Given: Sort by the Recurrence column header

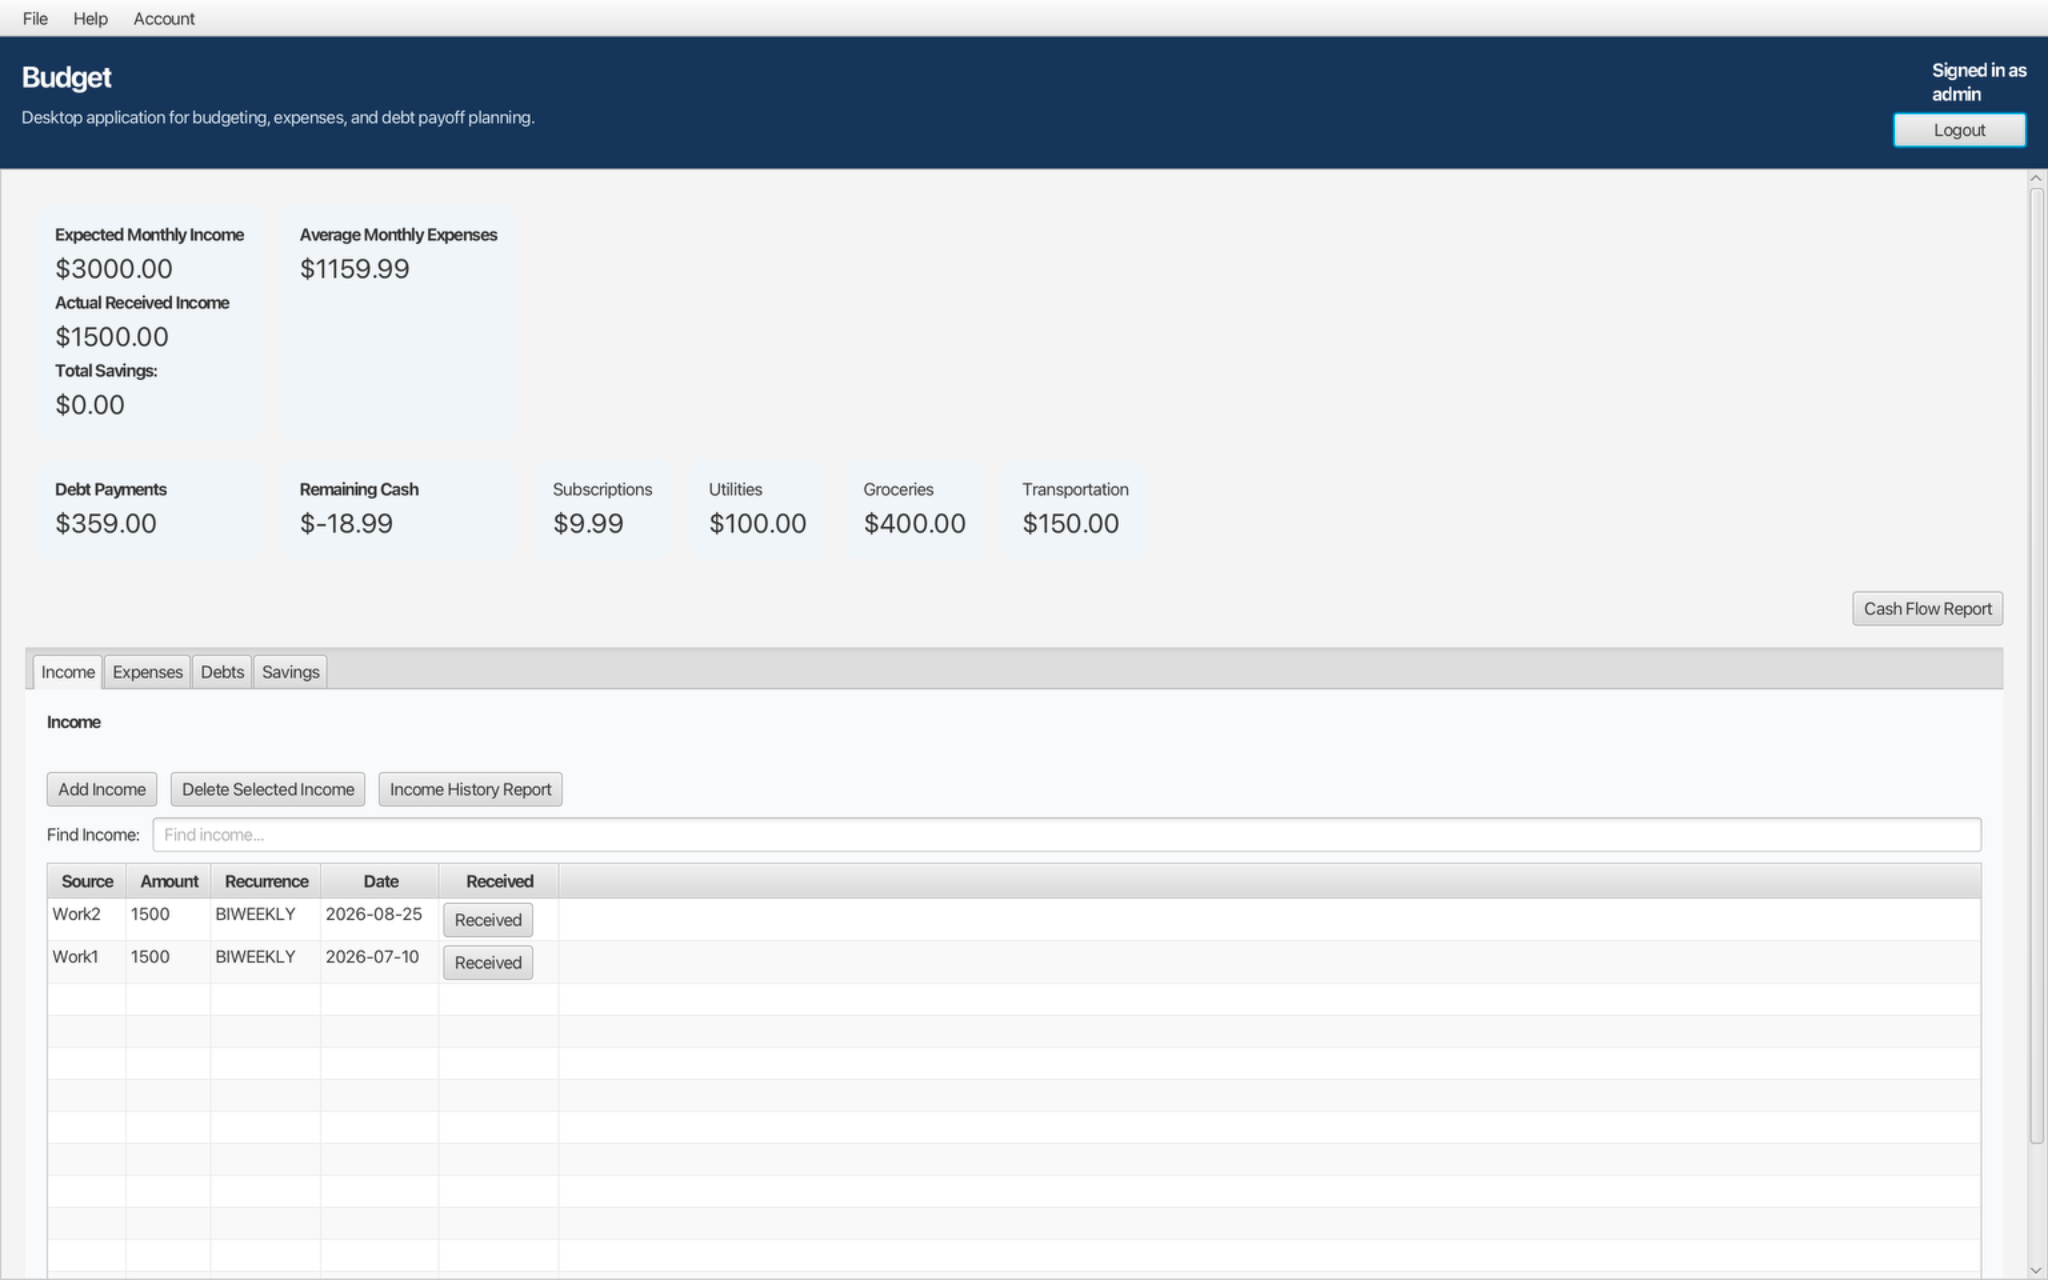Looking at the screenshot, I should click(266, 881).
